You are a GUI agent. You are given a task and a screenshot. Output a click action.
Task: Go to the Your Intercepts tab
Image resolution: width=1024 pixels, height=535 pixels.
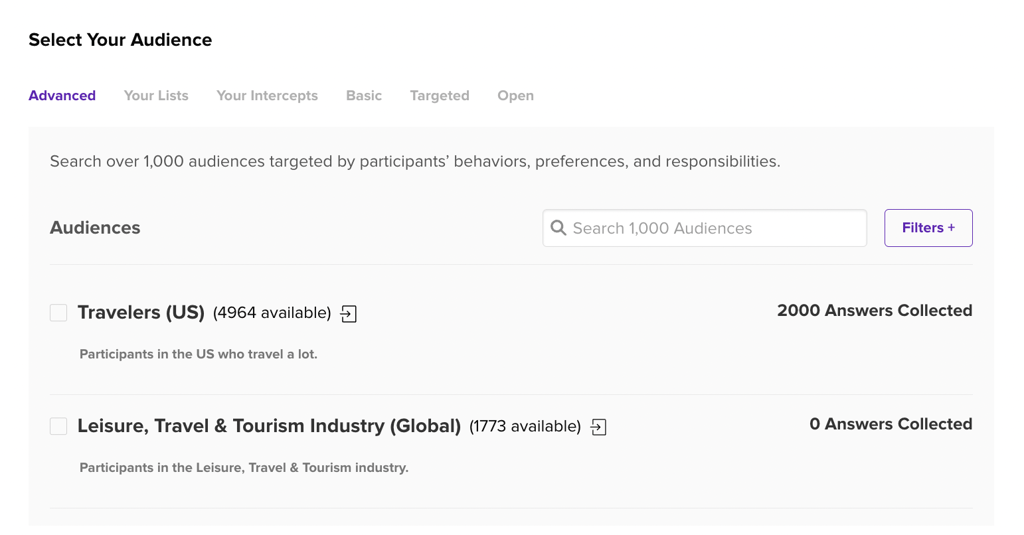[x=267, y=96]
